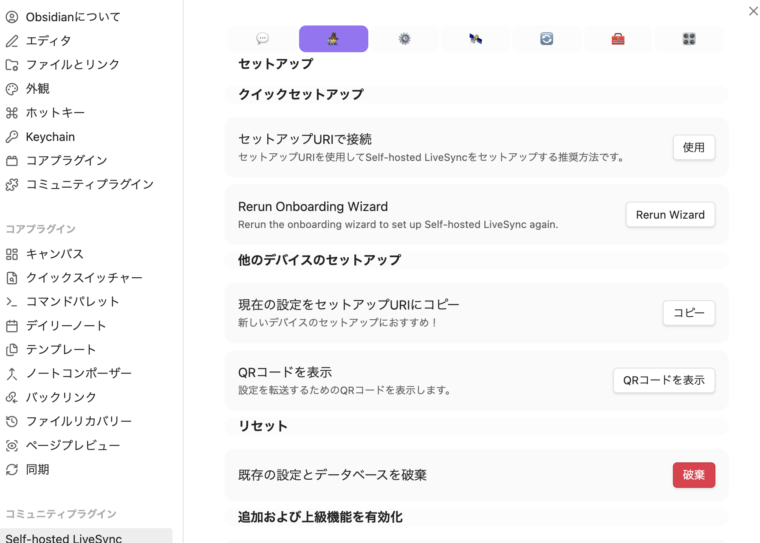Select Self-hosted LiveSync in the sidebar

tap(86, 536)
